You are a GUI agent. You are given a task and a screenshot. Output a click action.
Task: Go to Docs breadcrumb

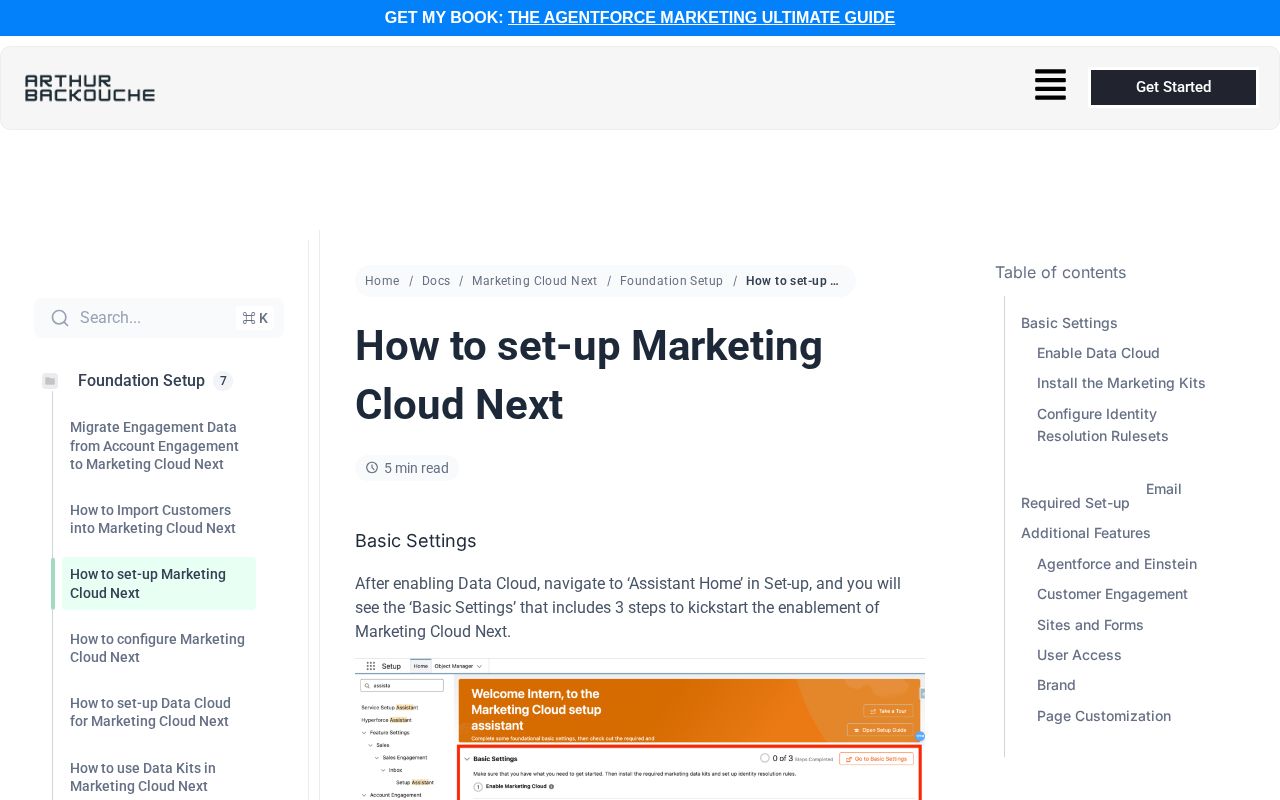coord(436,281)
